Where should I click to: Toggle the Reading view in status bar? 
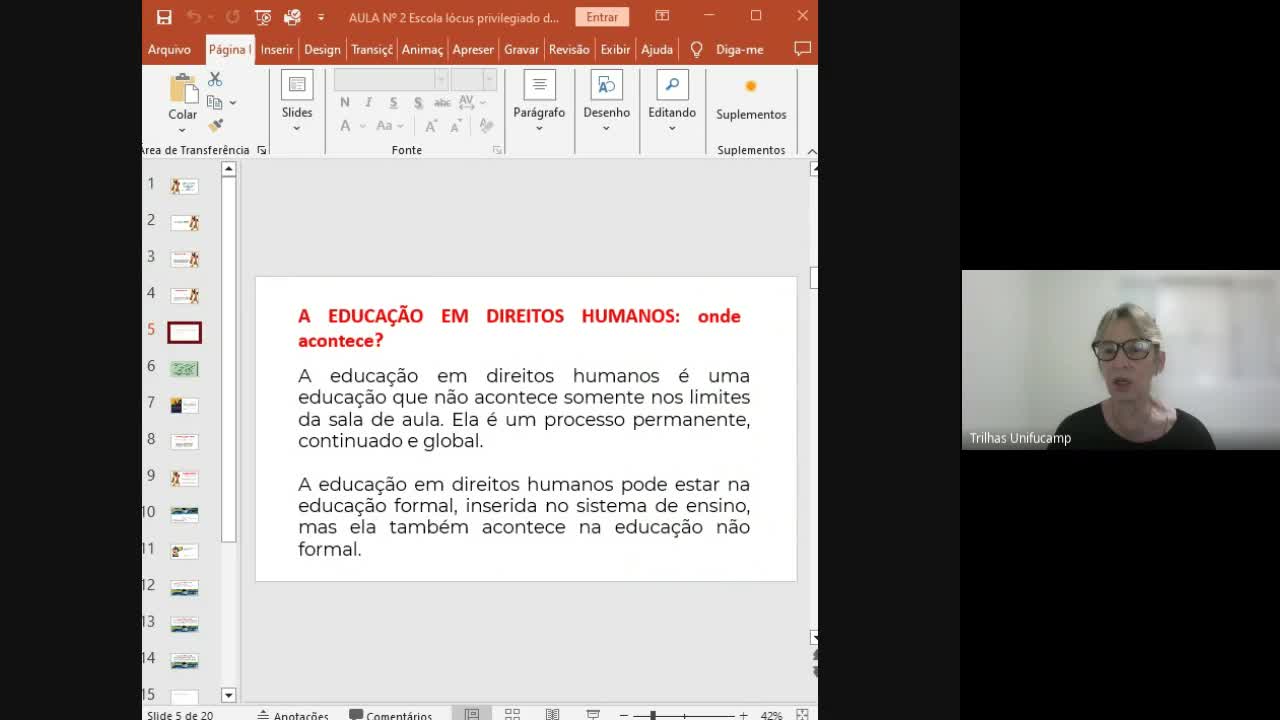pos(553,713)
